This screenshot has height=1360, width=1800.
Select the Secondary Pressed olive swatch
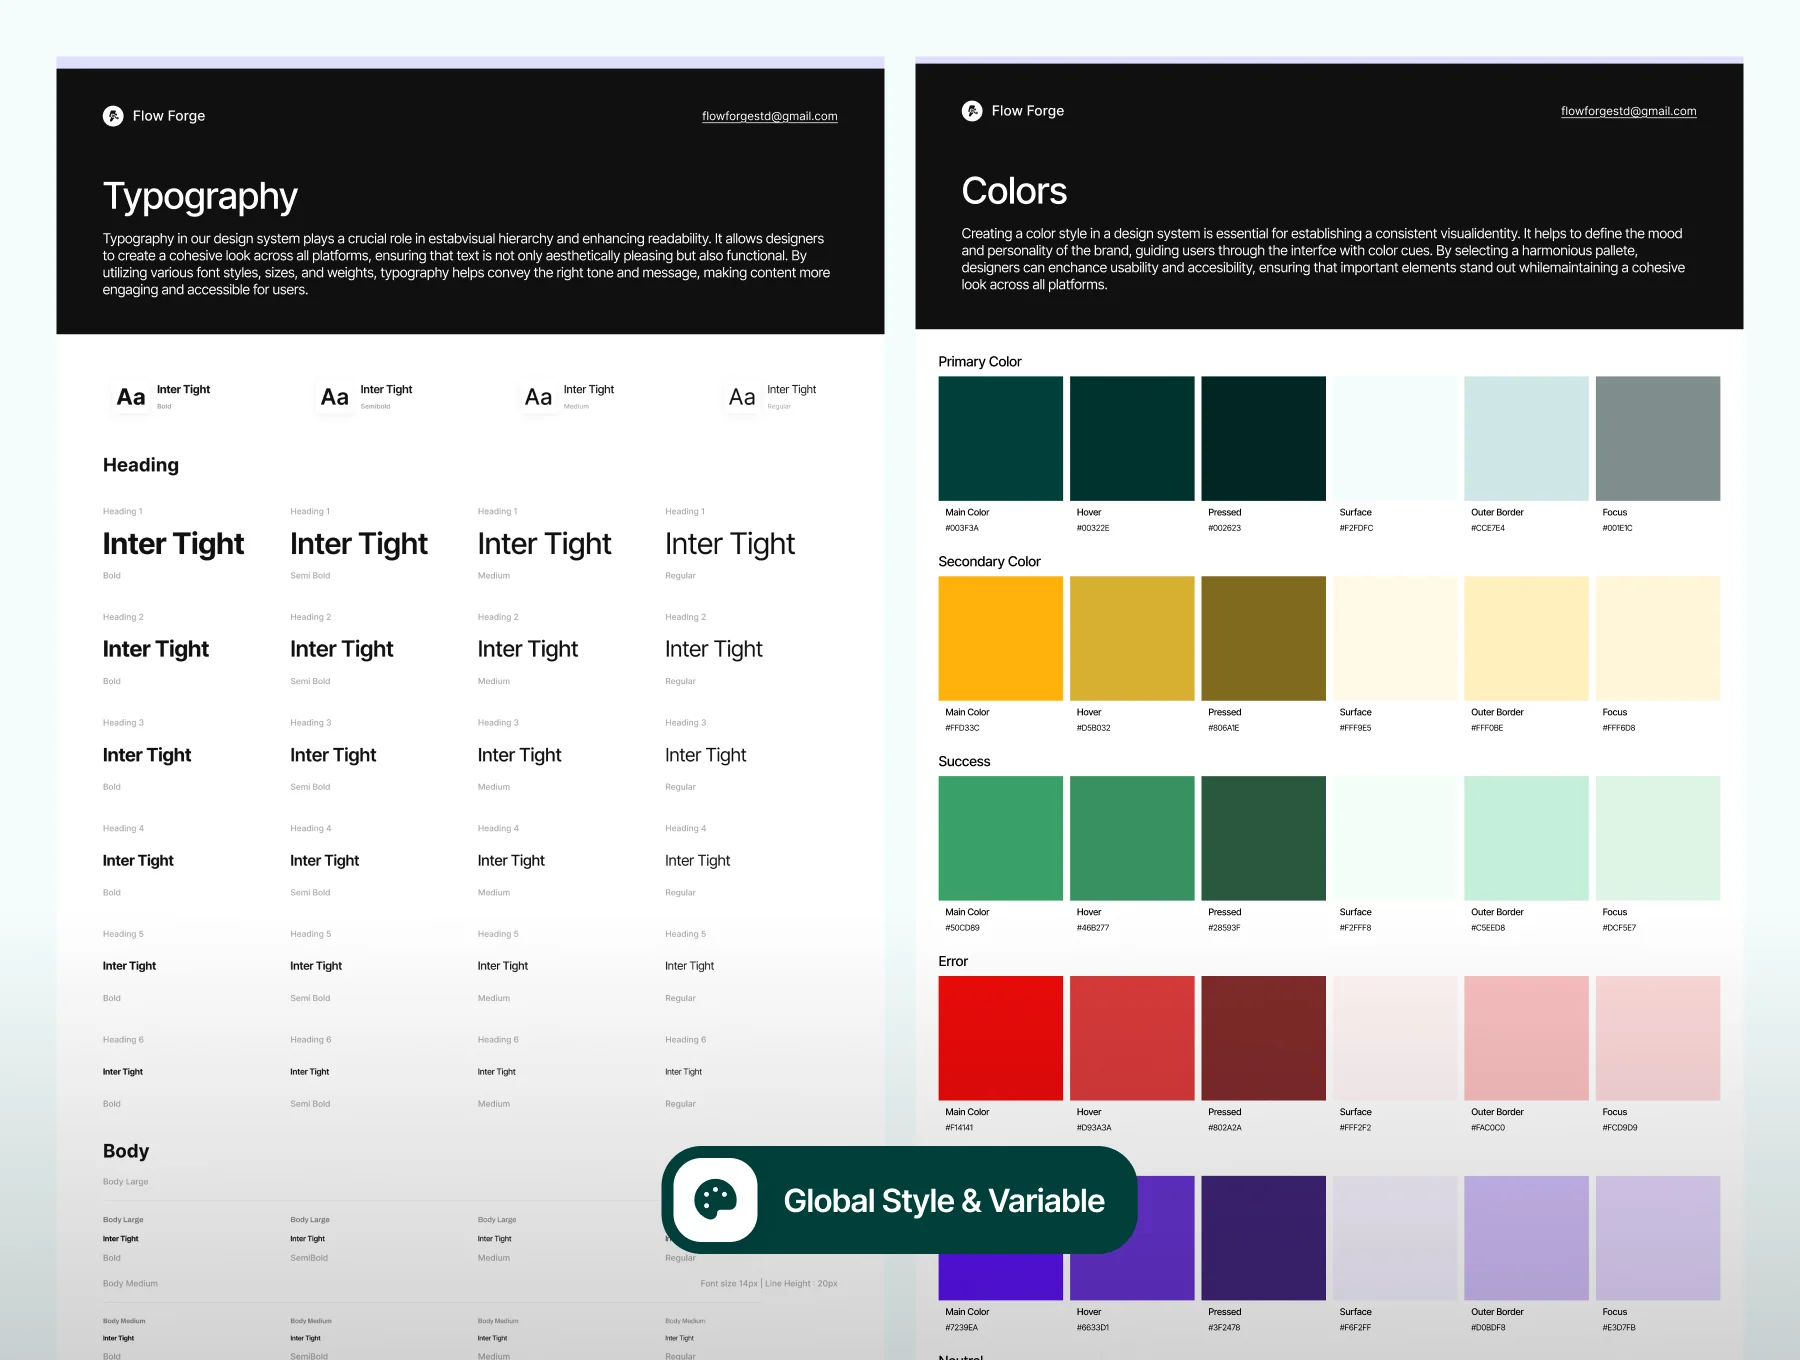click(x=1264, y=639)
